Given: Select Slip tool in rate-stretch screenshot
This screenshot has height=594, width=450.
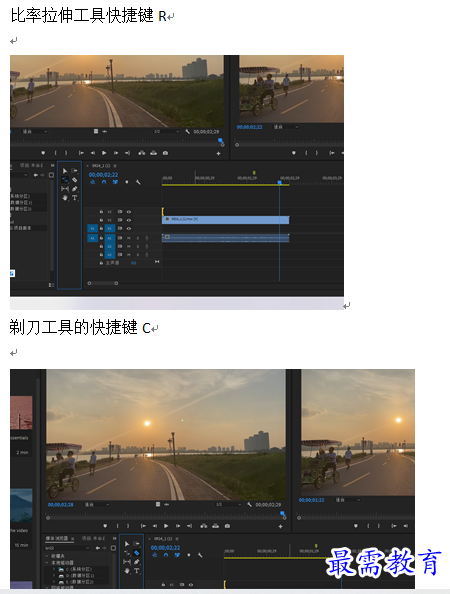Looking at the screenshot, I should (65, 189).
